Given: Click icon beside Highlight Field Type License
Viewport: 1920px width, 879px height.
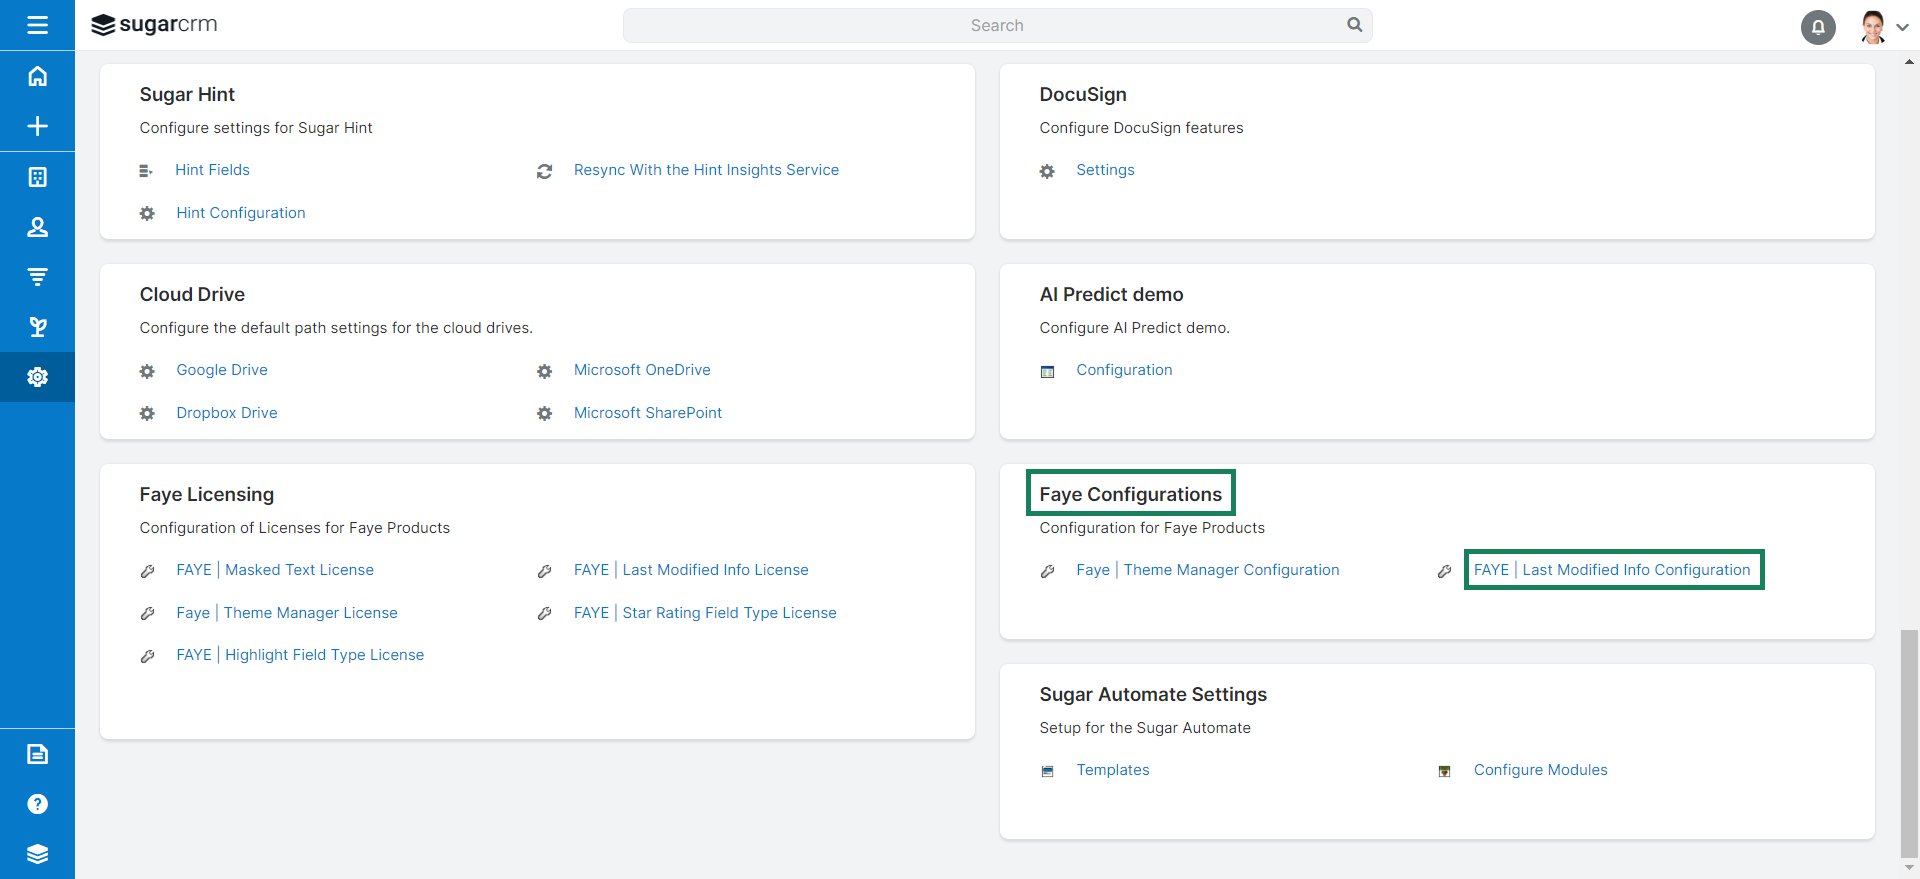Looking at the screenshot, I should [x=147, y=656].
